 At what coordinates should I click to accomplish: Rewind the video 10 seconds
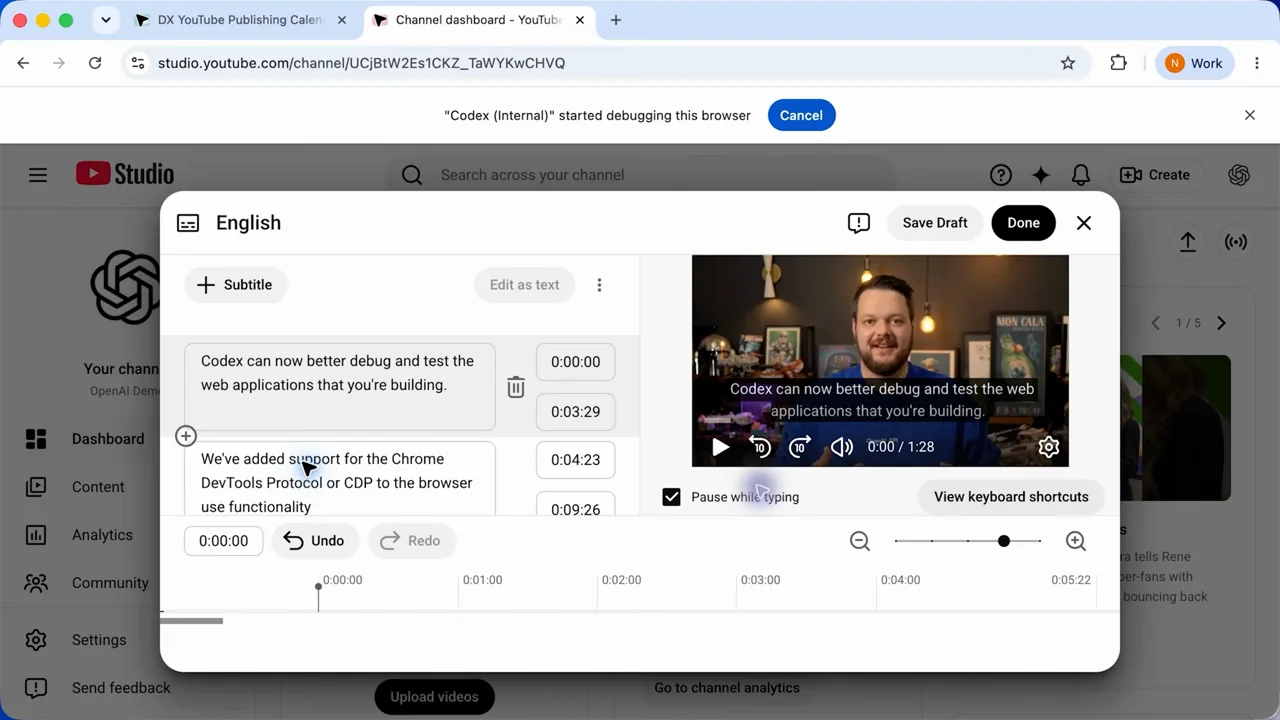pyautogui.click(x=760, y=447)
